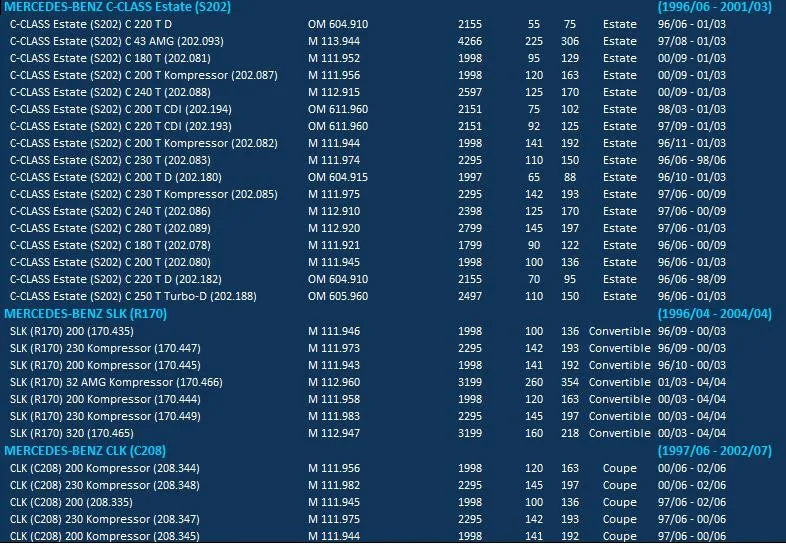The width and height of the screenshot is (786, 546).
Task: Click engine code OM 605.960
Action: pos(338,296)
